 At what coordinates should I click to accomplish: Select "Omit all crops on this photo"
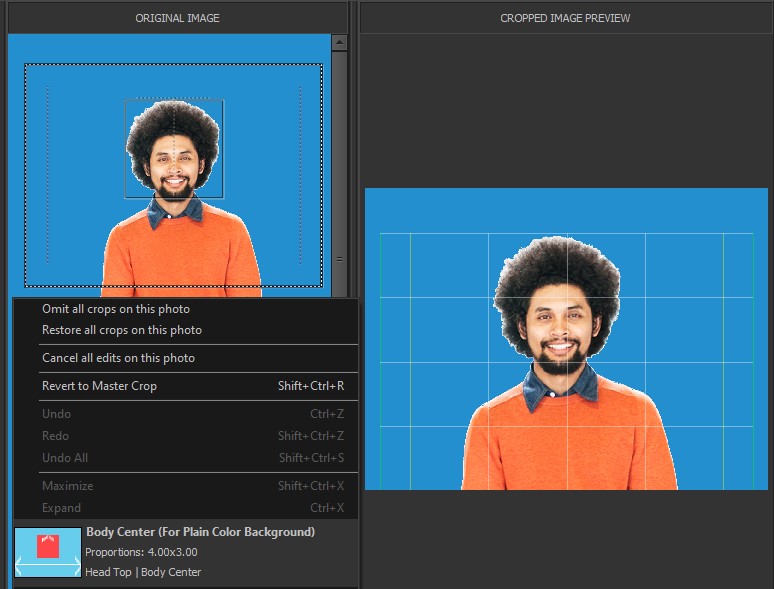[x=116, y=309]
